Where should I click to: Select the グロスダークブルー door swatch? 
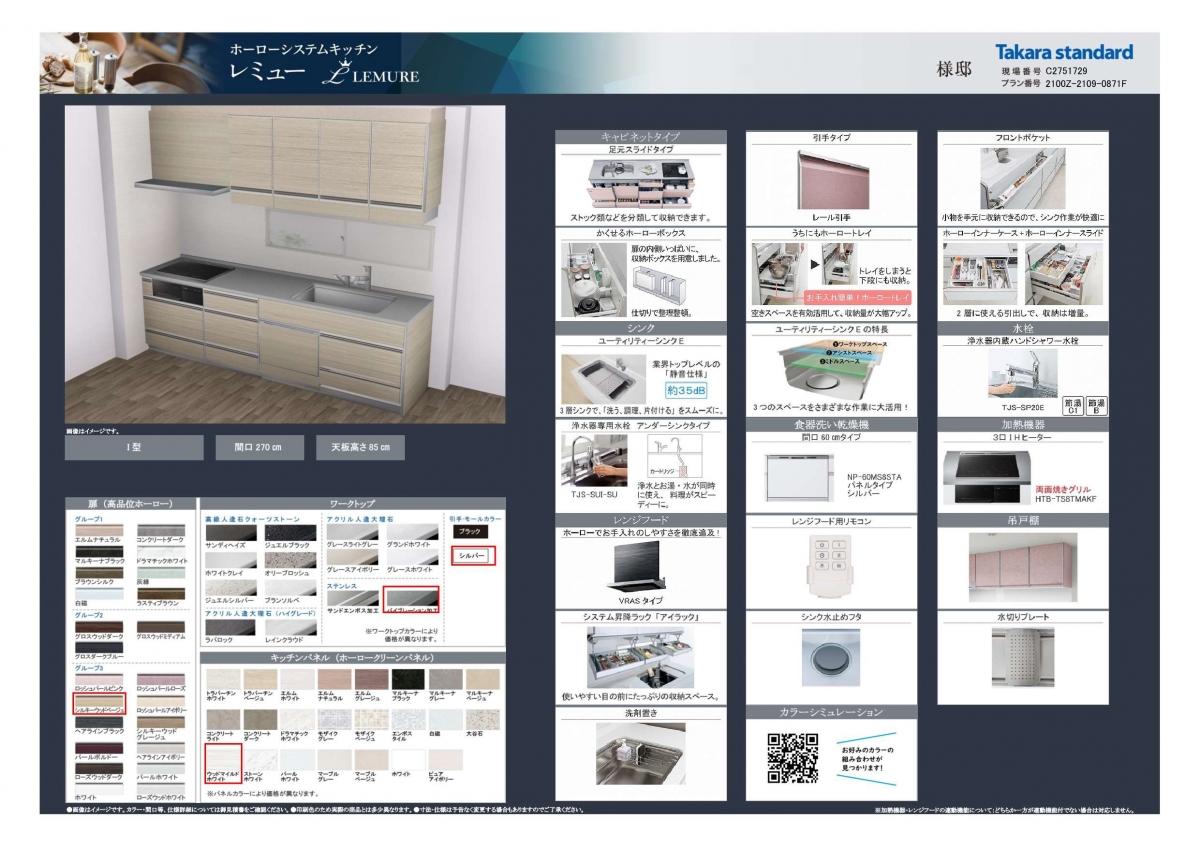[99, 646]
